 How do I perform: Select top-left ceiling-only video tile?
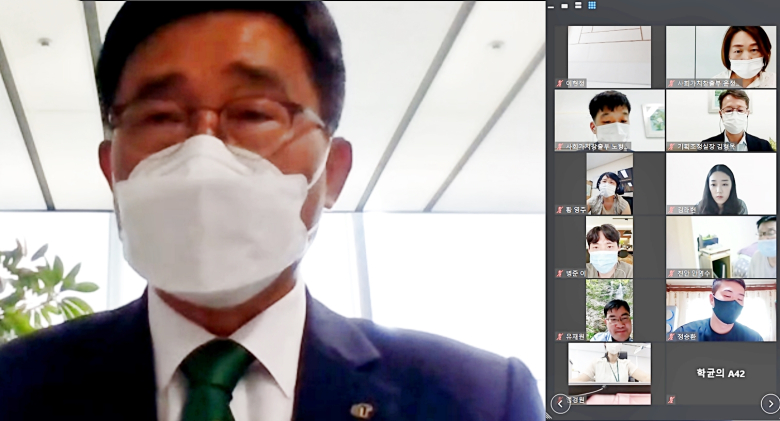609,57
